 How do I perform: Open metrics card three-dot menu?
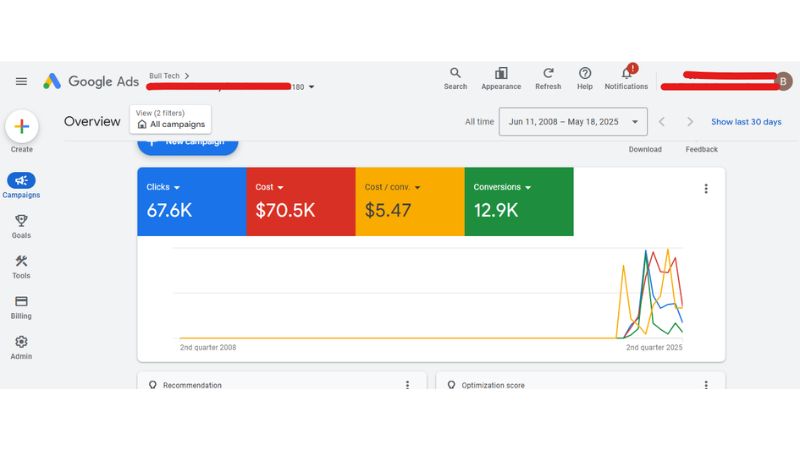706,189
